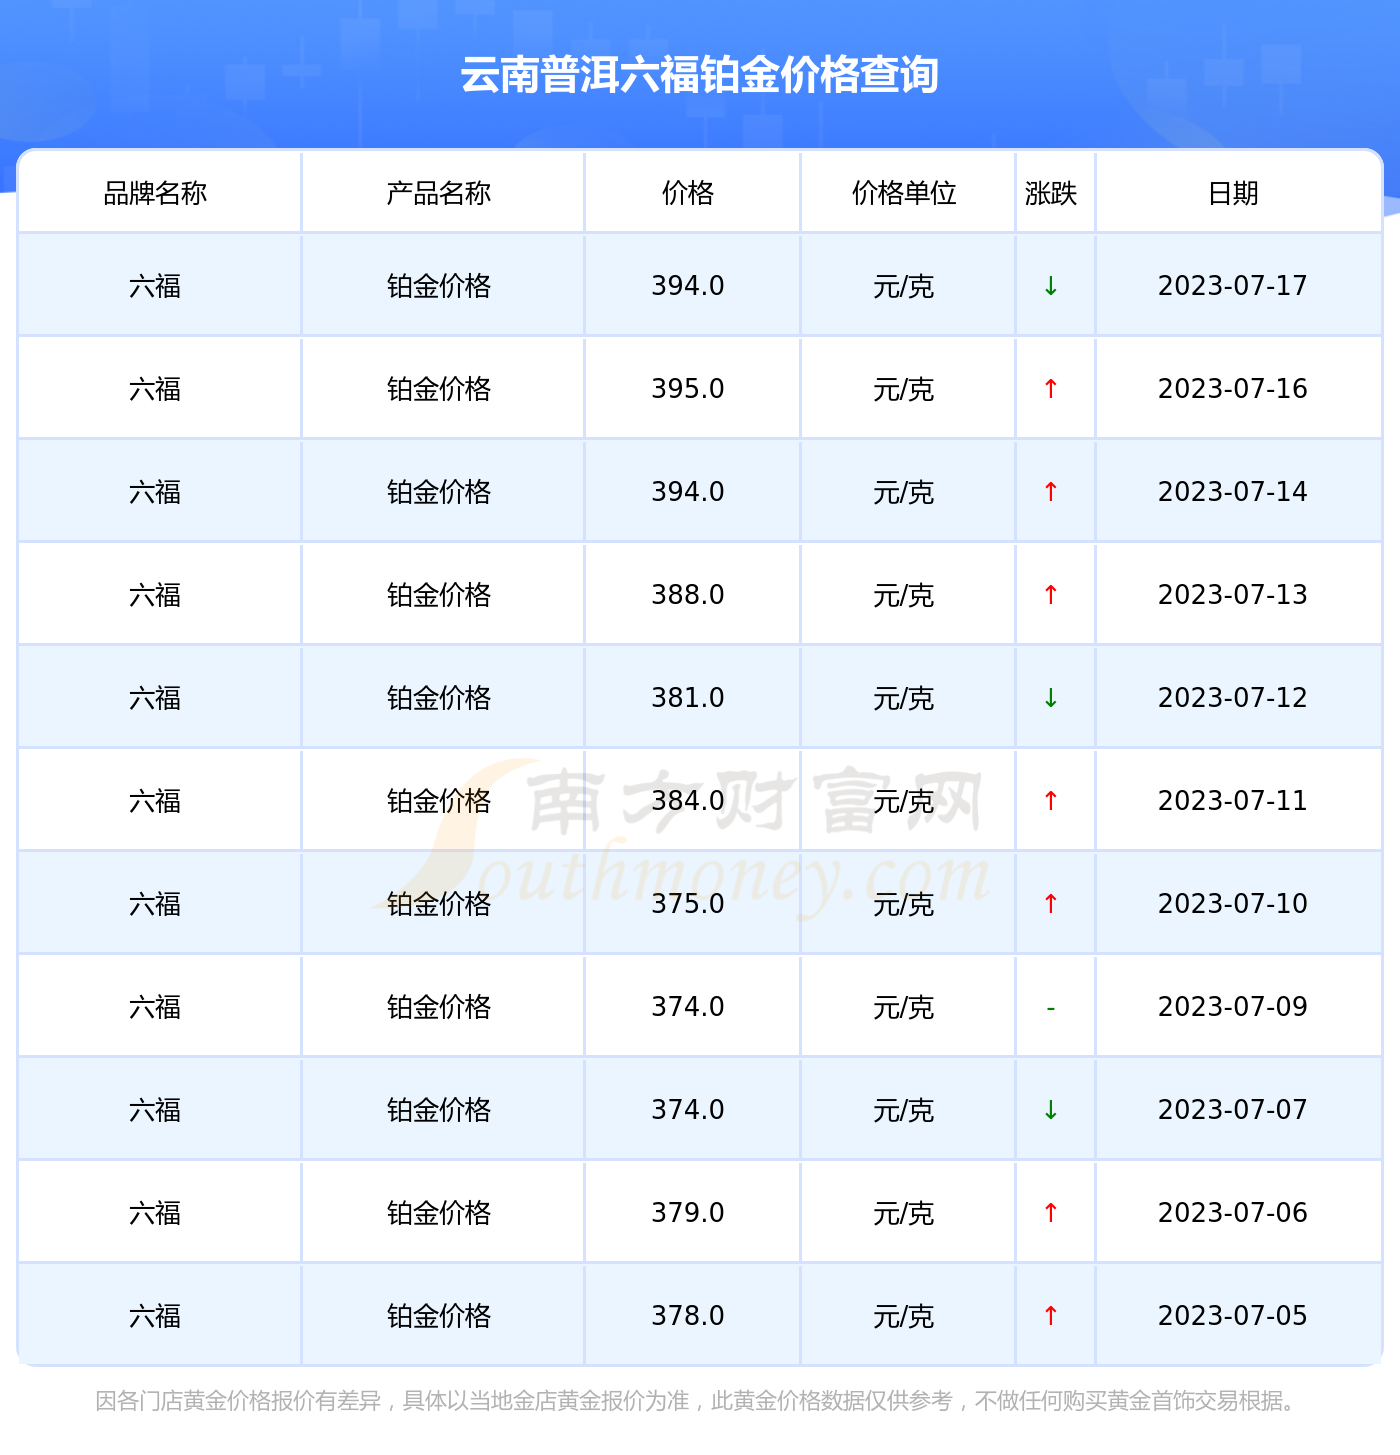
Task: Click the 日期 column header
Action: [1233, 193]
